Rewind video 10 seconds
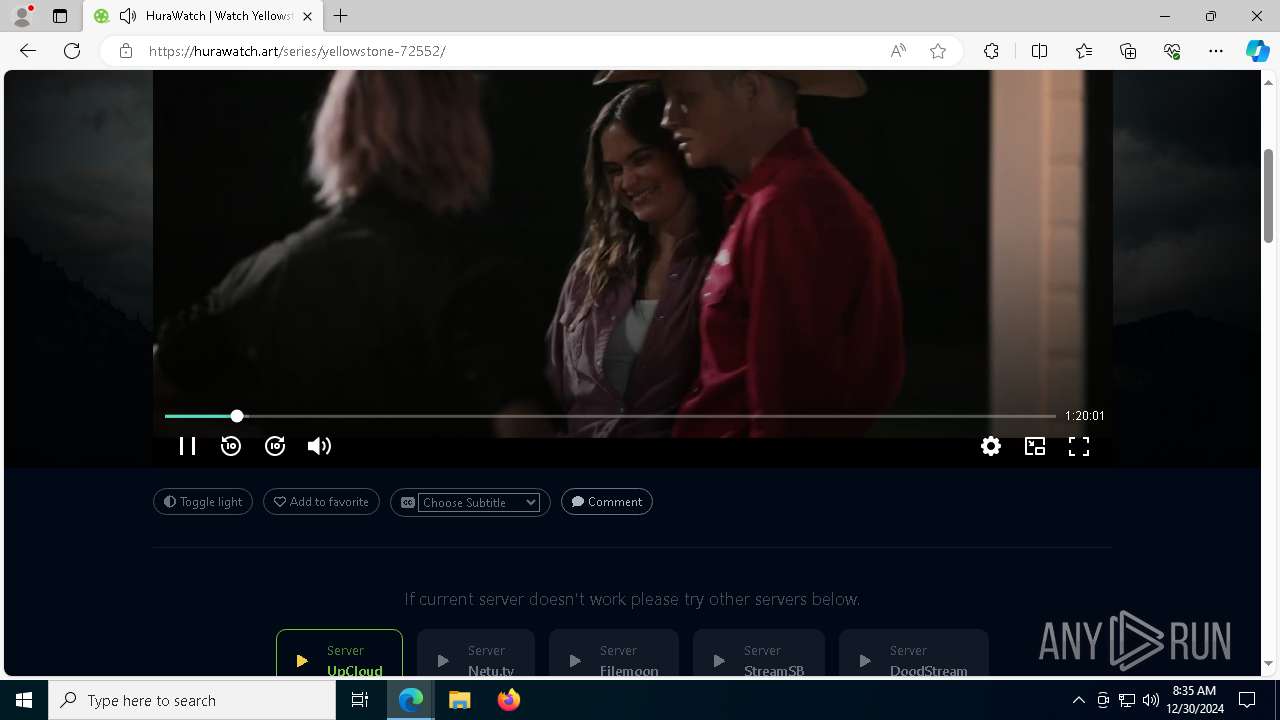The image size is (1280, 720). click(231, 446)
